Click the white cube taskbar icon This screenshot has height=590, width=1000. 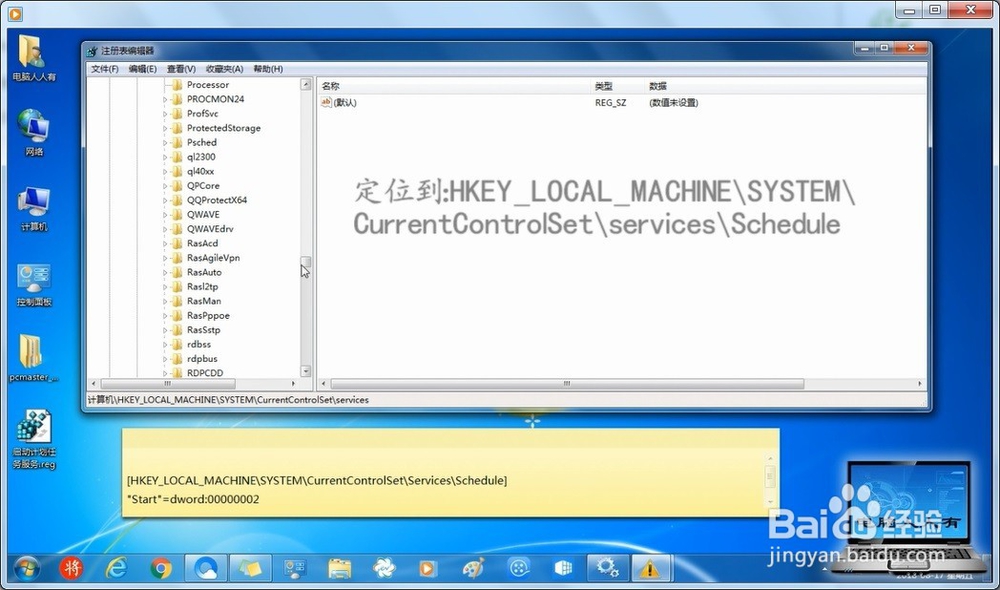(x=563, y=568)
